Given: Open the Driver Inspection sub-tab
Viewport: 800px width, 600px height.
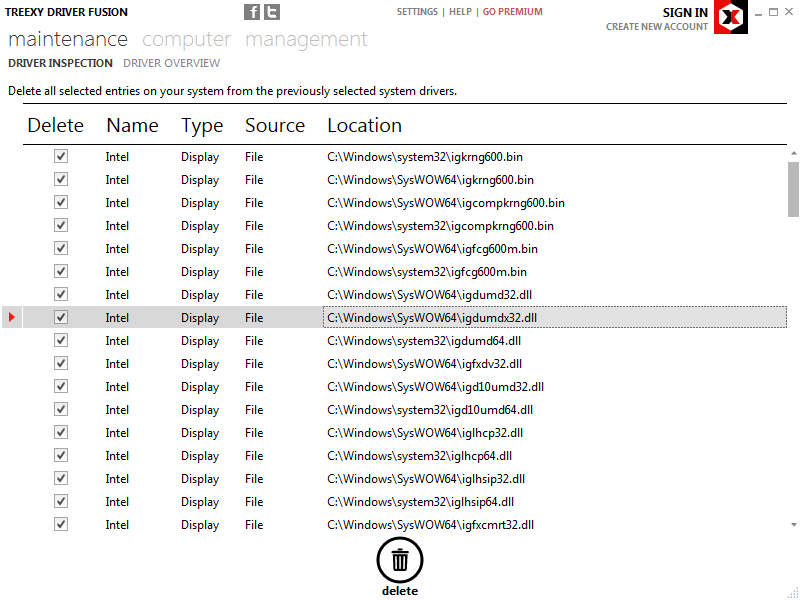Looking at the screenshot, I should tap(60, 63).
